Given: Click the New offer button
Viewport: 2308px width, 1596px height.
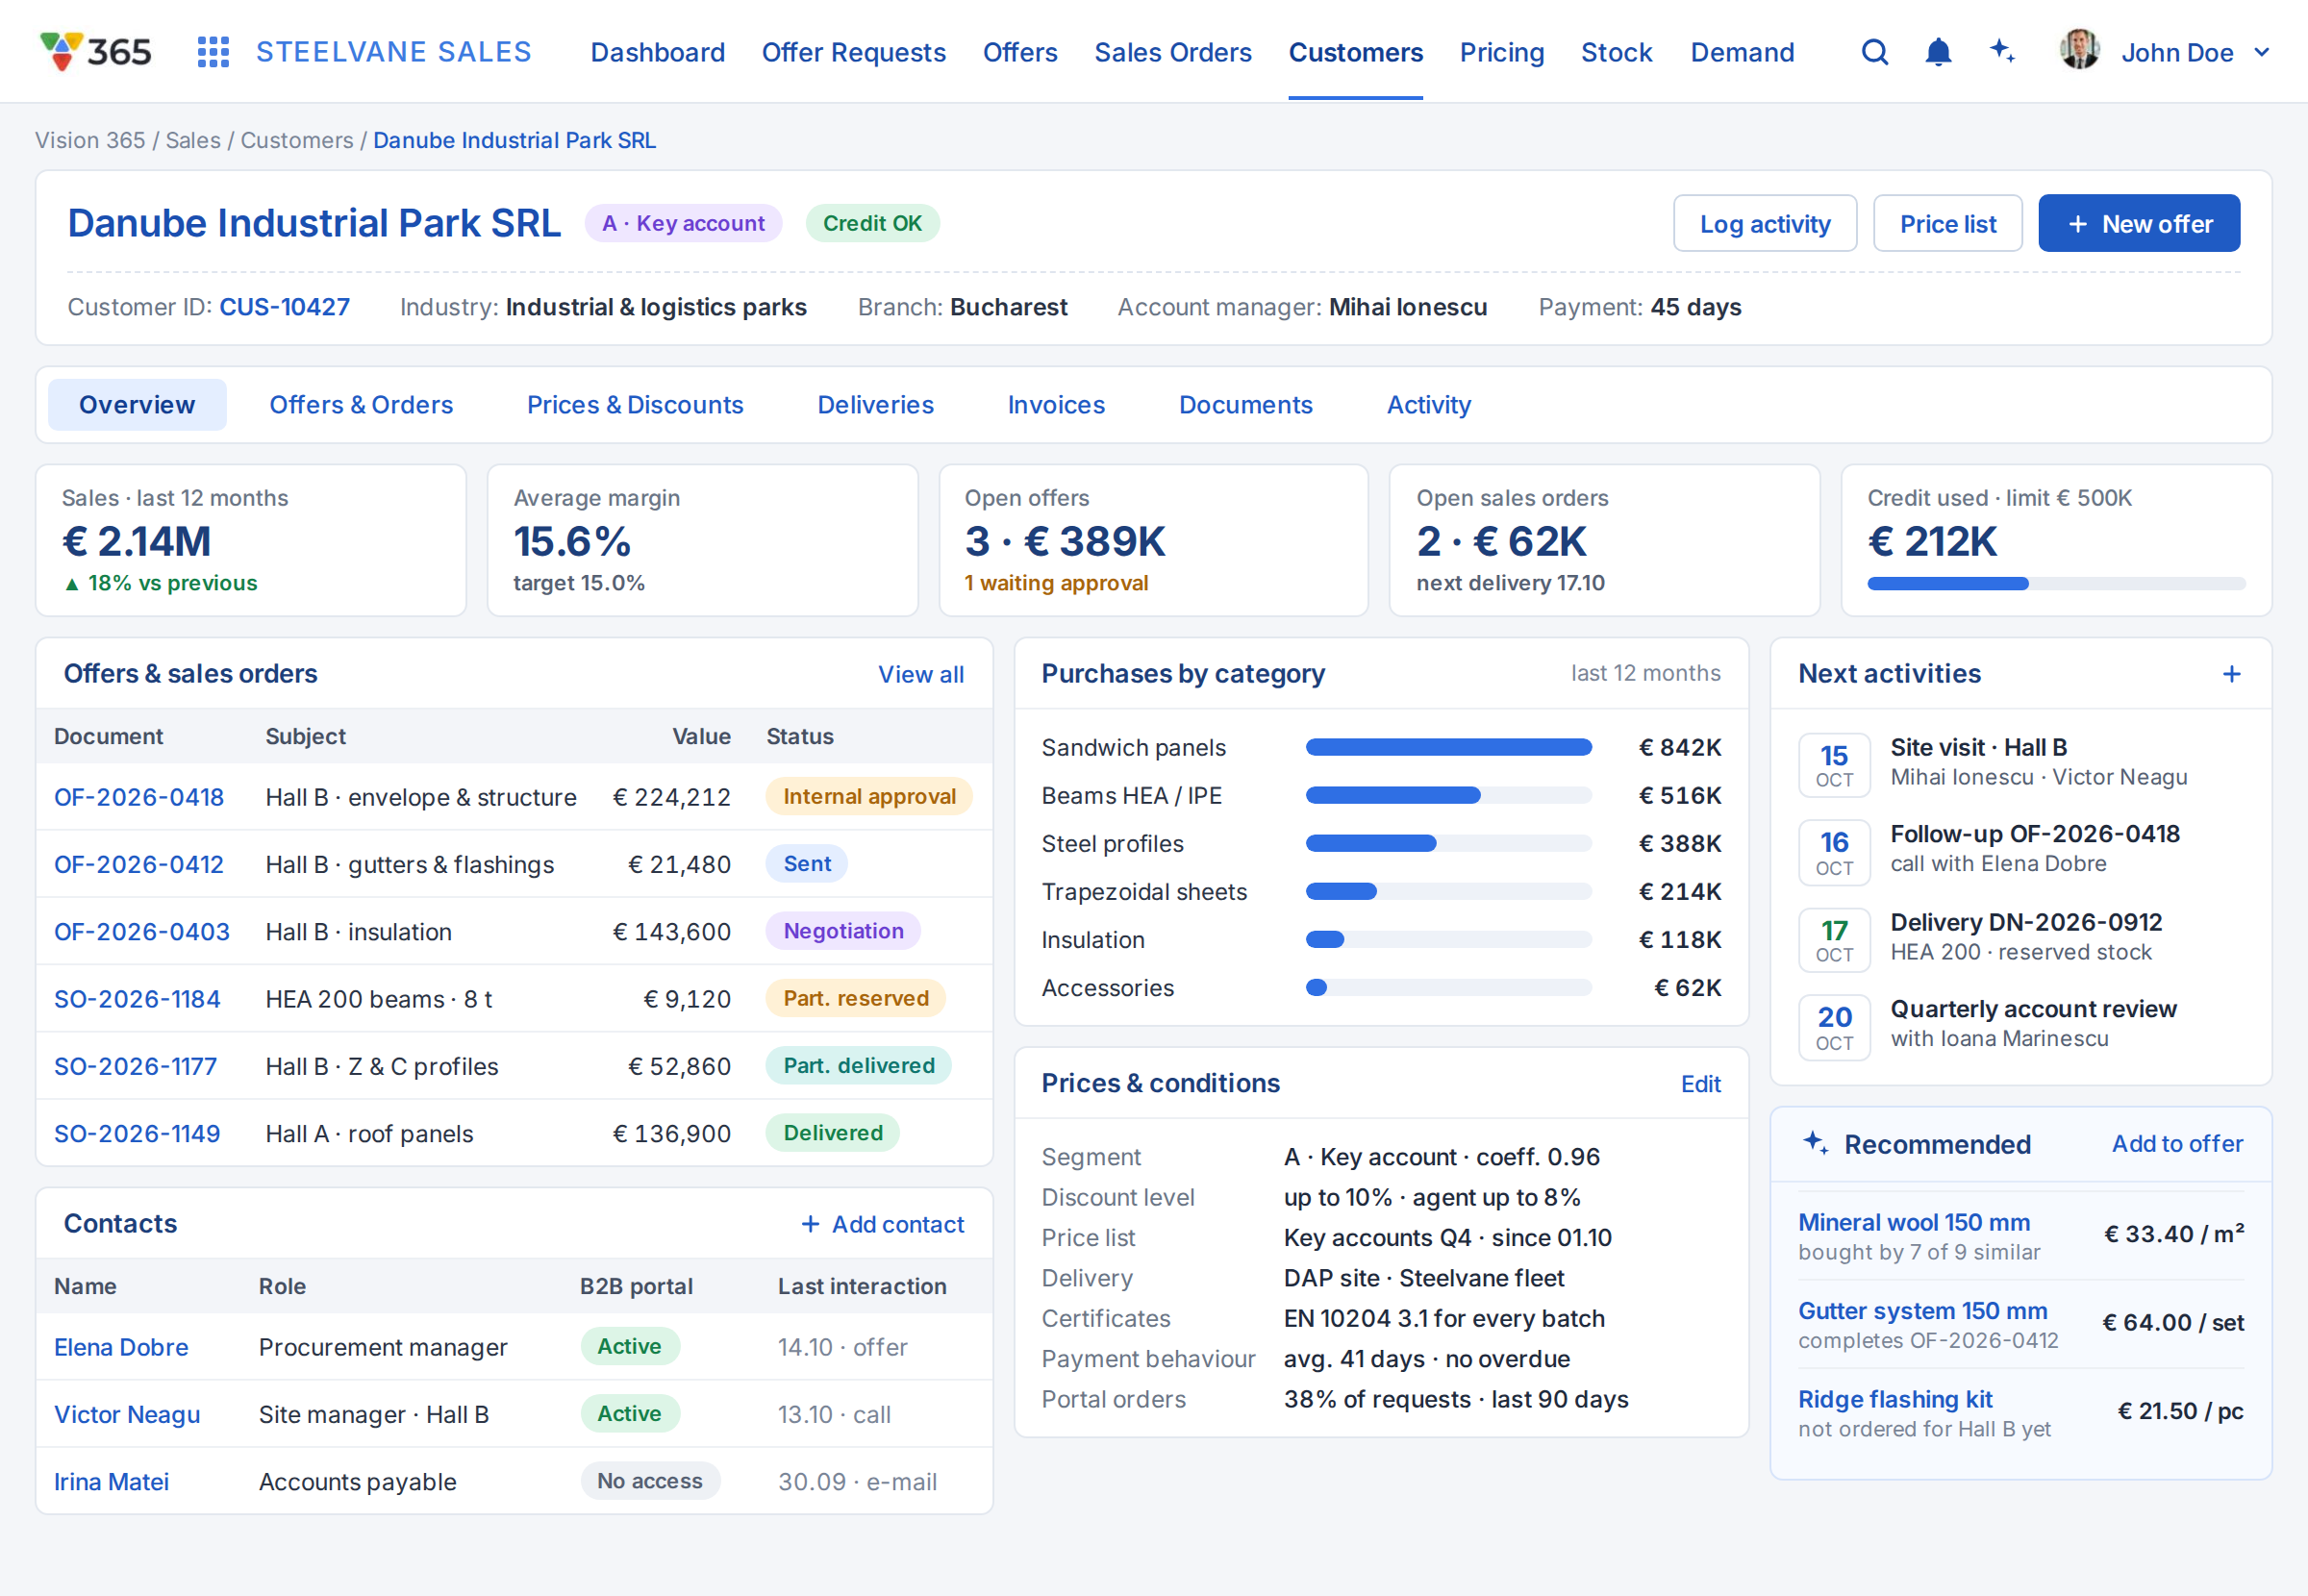Looking at the screenshot, I should [x=2138, y=224].
